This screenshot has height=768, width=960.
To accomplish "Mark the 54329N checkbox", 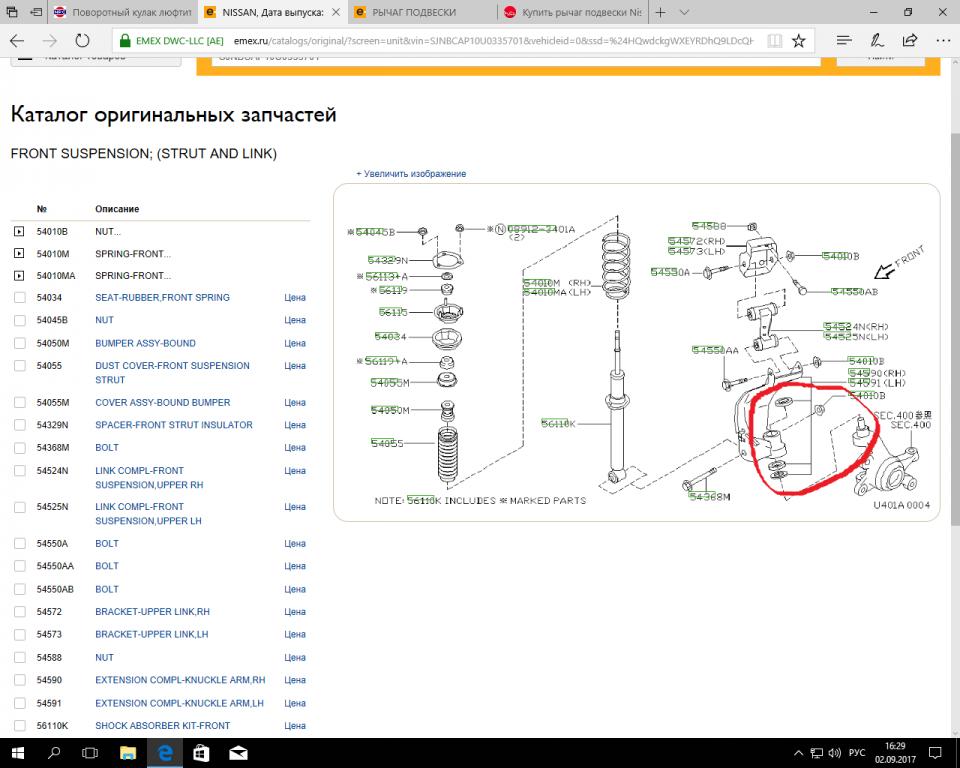I will coord(20,425).
